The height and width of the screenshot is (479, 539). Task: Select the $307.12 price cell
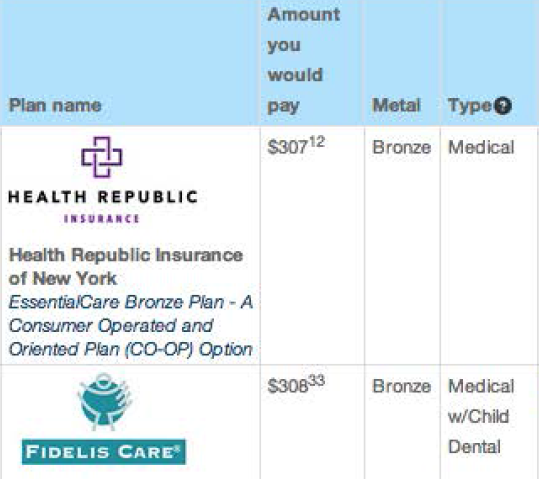[296, 145]
